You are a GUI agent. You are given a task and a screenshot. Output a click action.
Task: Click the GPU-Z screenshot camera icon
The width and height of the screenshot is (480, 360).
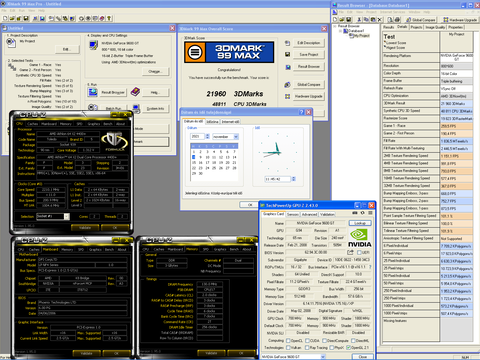(x=355, y=213)
